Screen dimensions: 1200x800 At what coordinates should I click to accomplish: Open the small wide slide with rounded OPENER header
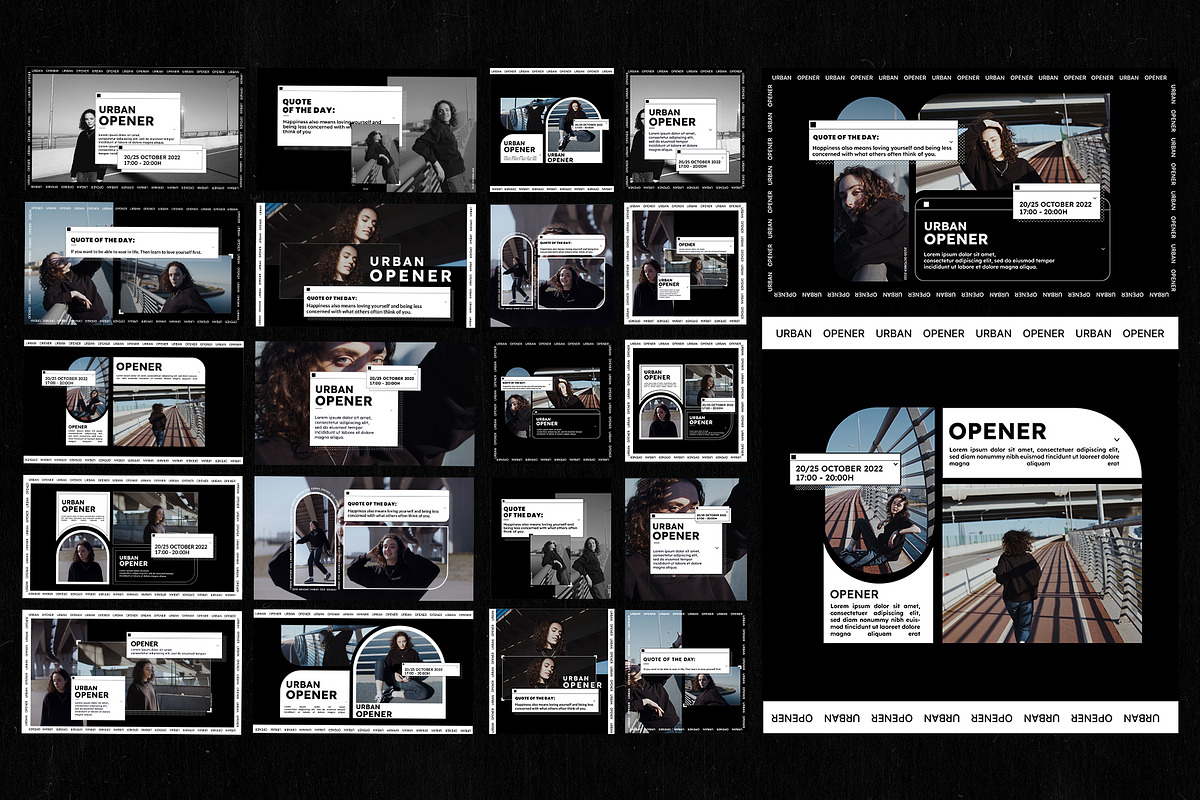(132, 401)
